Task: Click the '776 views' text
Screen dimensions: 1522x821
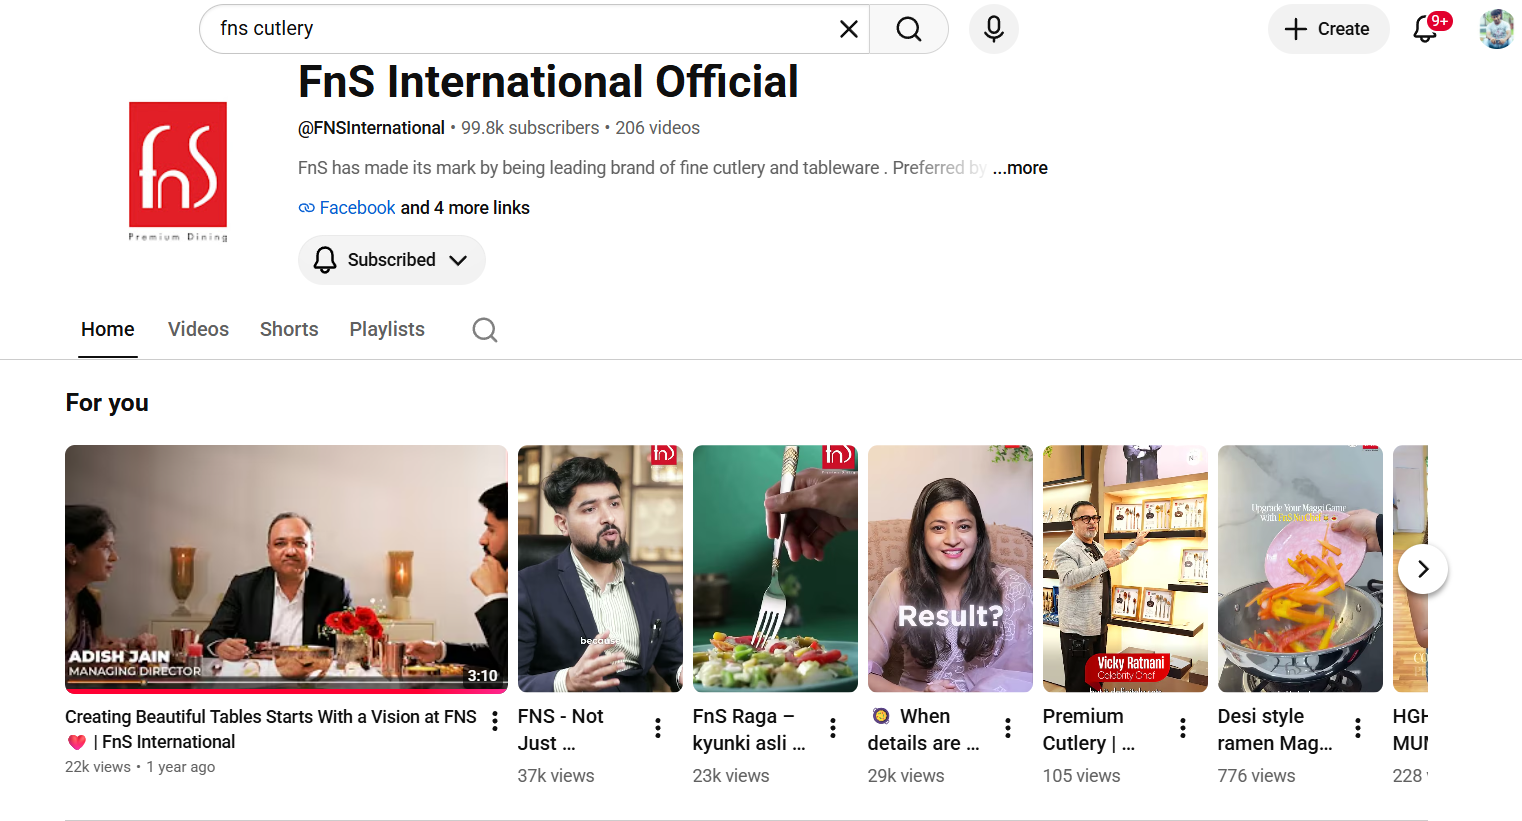Action: (1256, 776)
